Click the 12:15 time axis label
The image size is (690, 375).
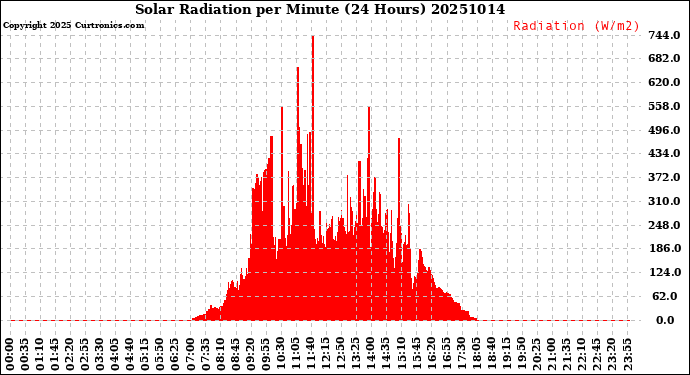coord(326,354)
